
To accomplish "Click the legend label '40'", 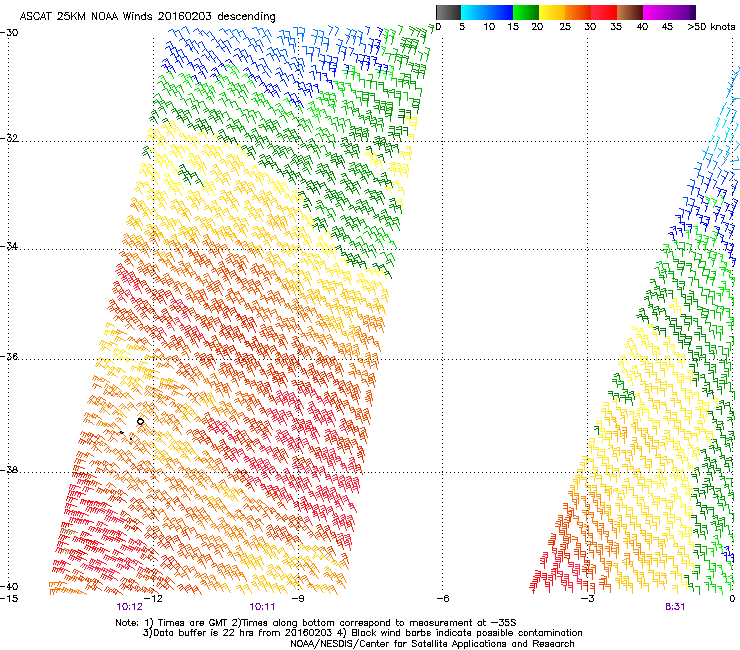I will pyautogui.click(x=642, y=27).
